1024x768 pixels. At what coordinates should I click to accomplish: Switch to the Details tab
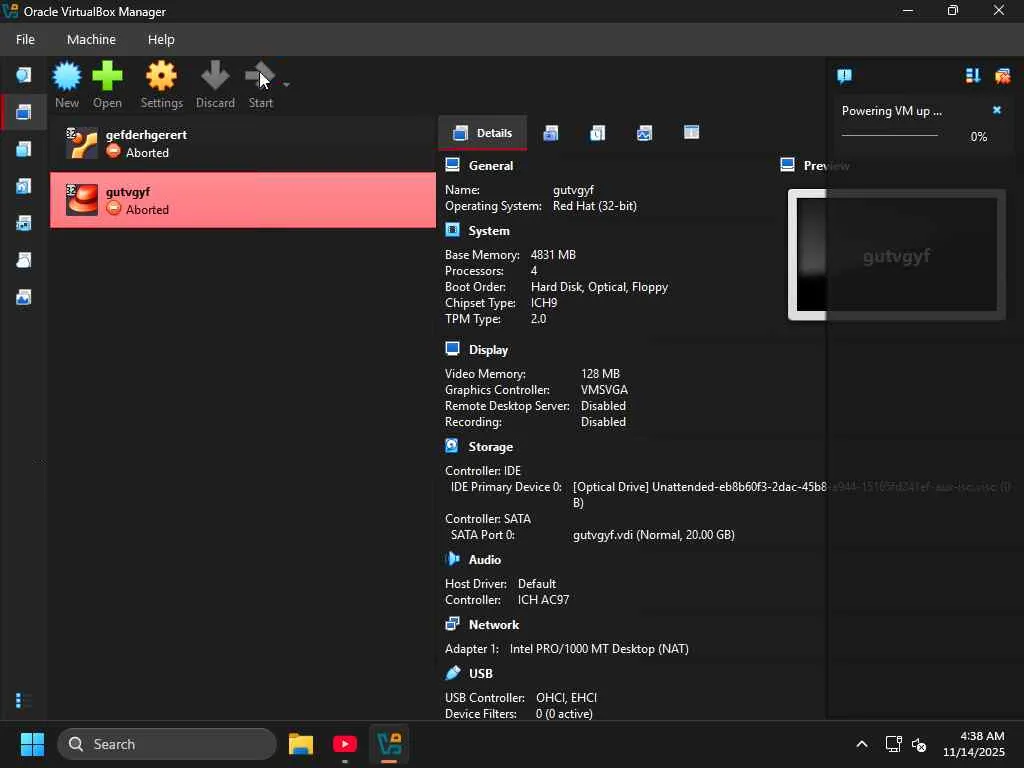483,133
